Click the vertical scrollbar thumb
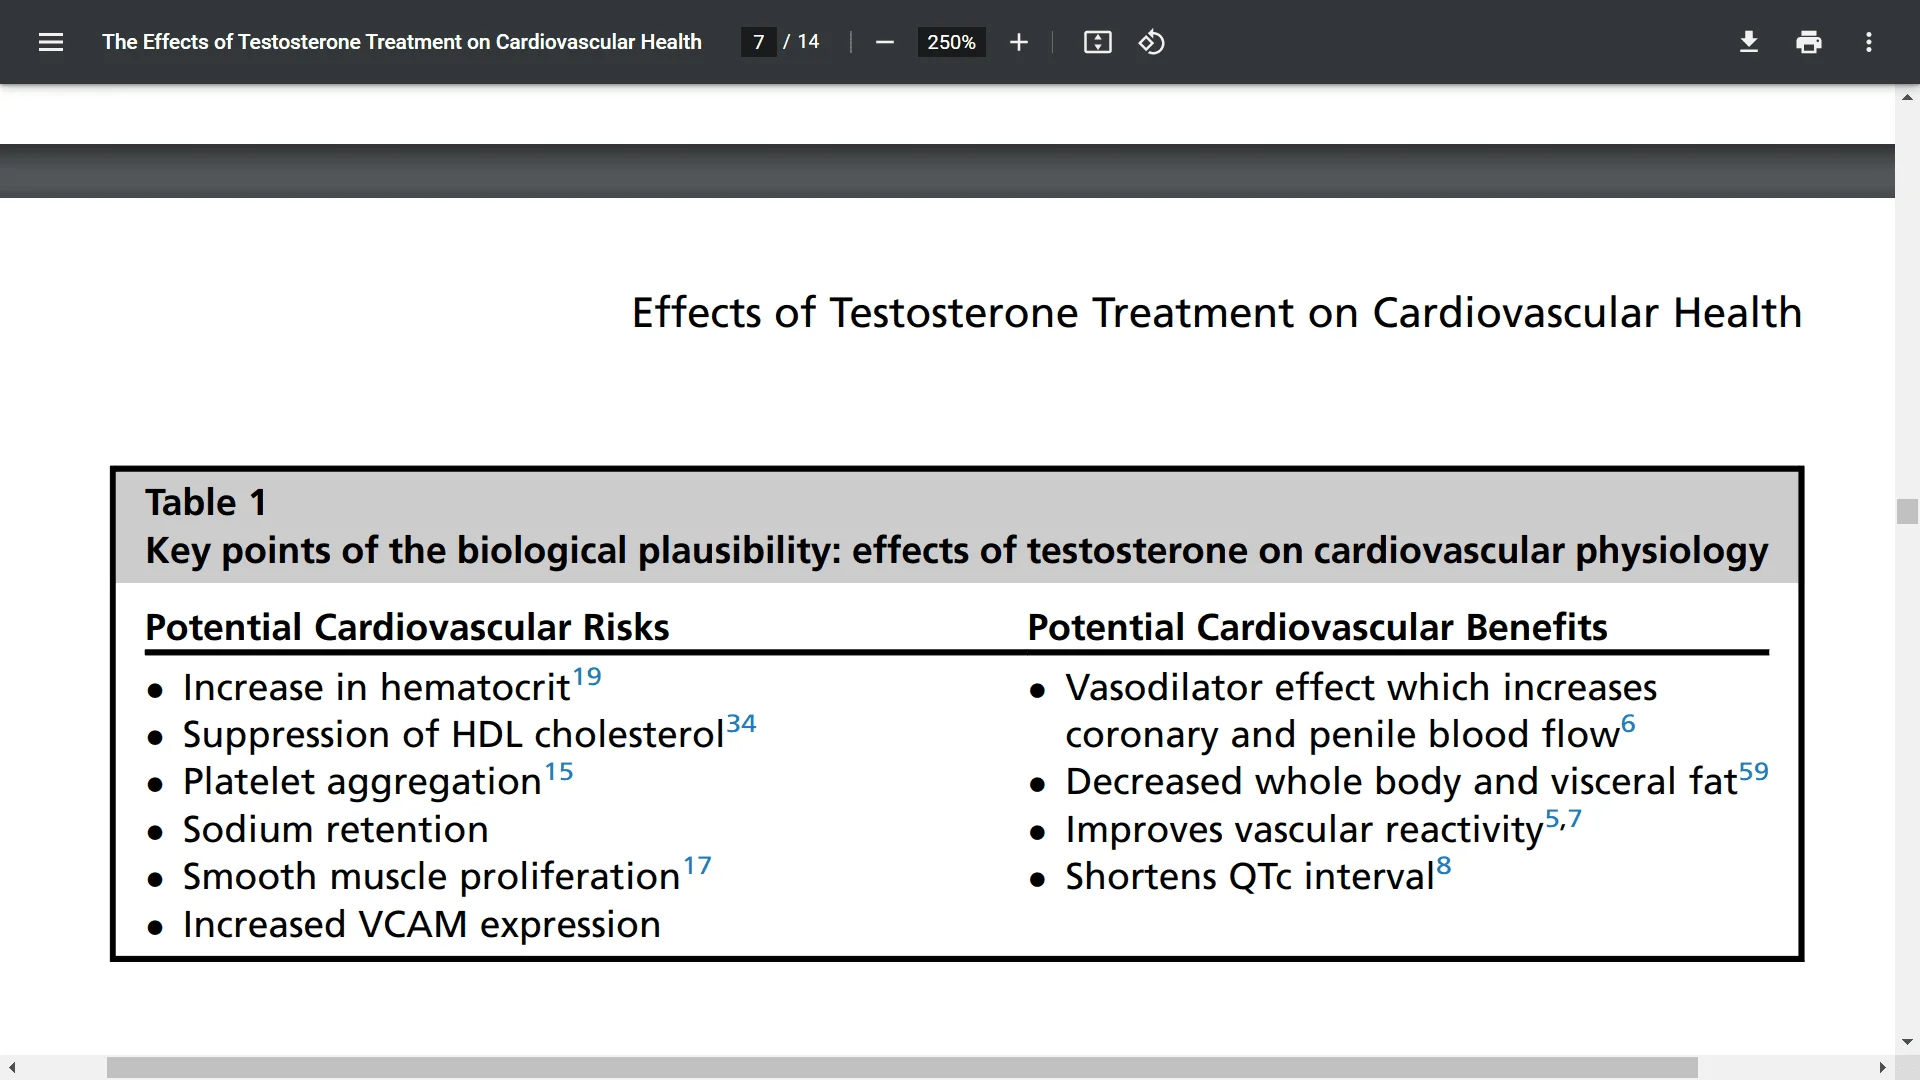1920x1080 pixels. click(1906, 511)
